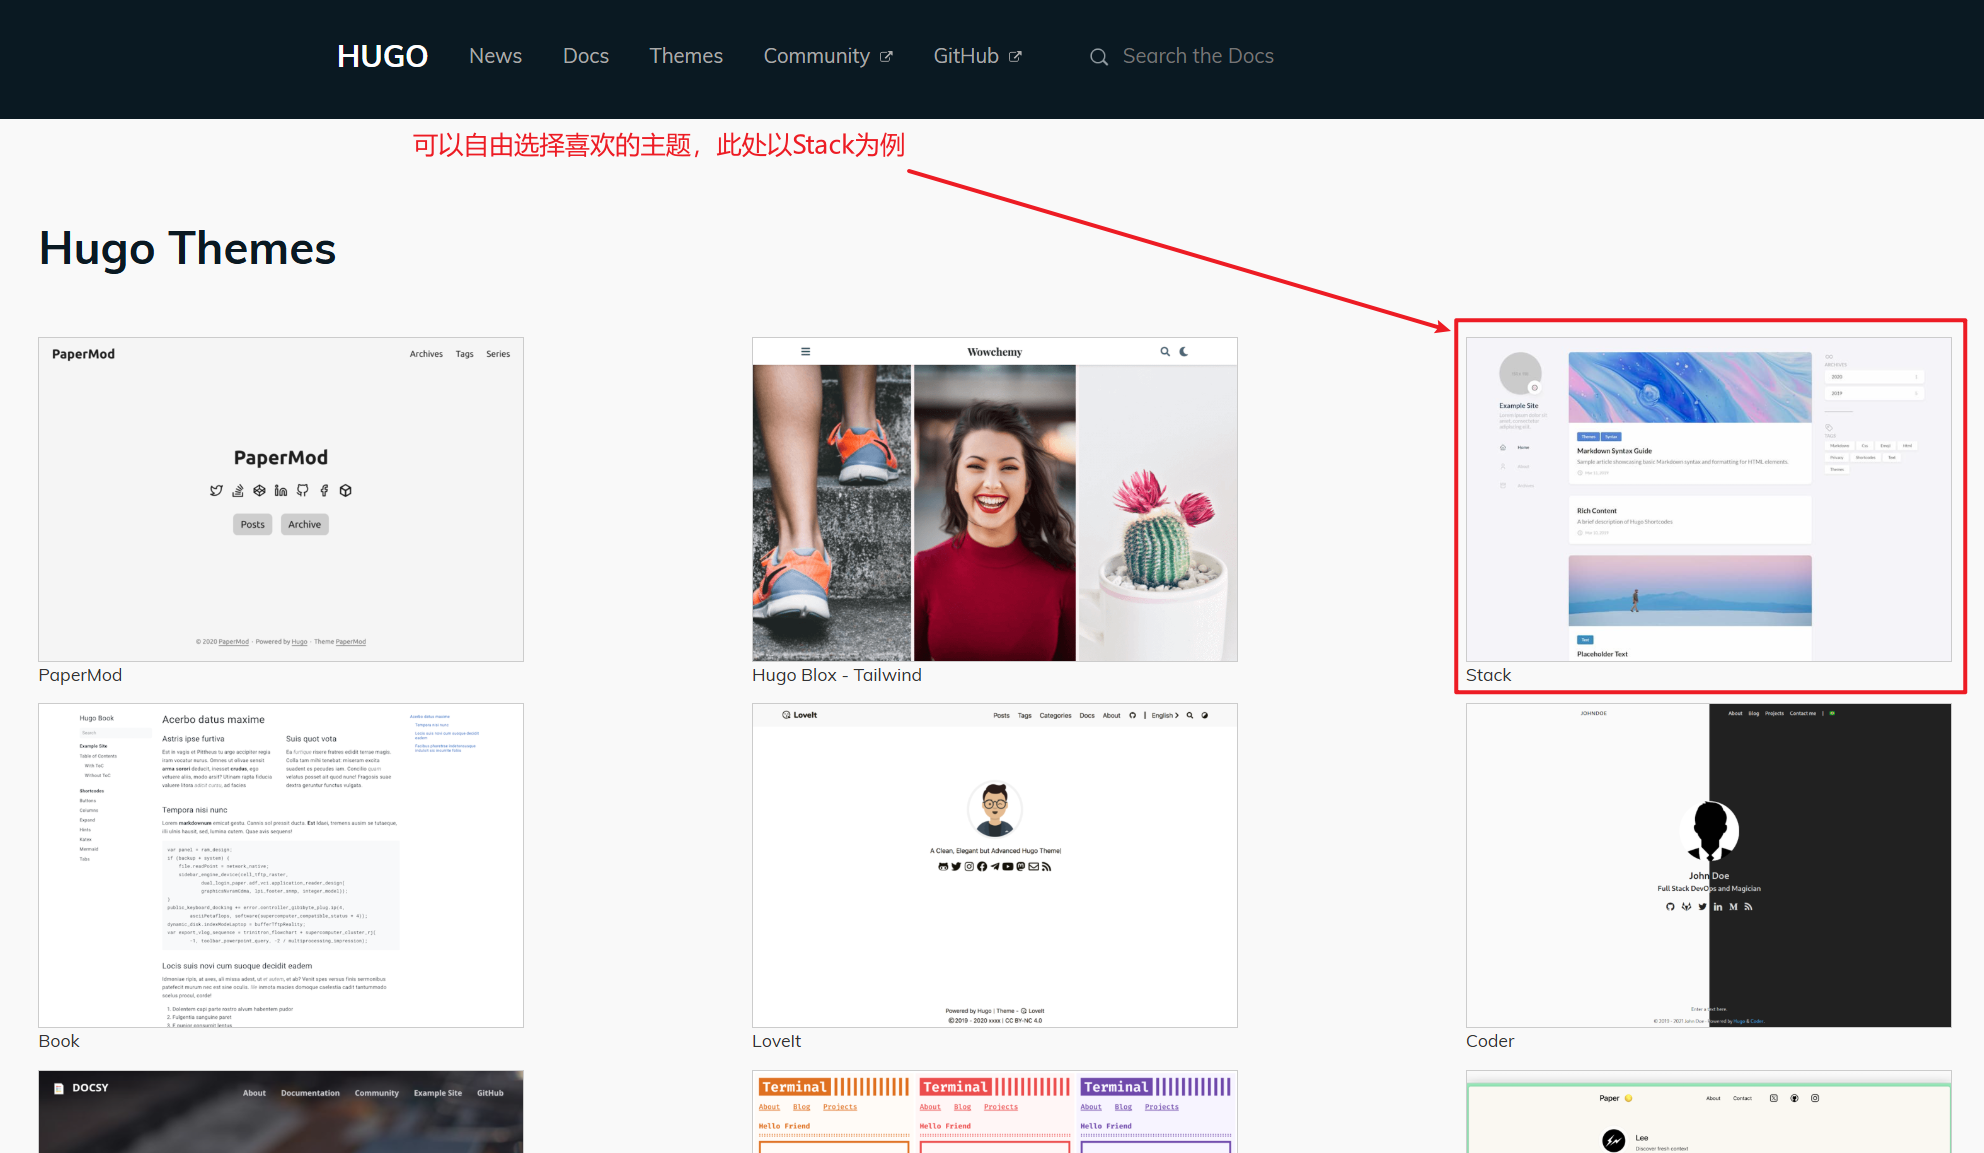
Task: Open the Docs menu item
Action: [x=585, y=56]
